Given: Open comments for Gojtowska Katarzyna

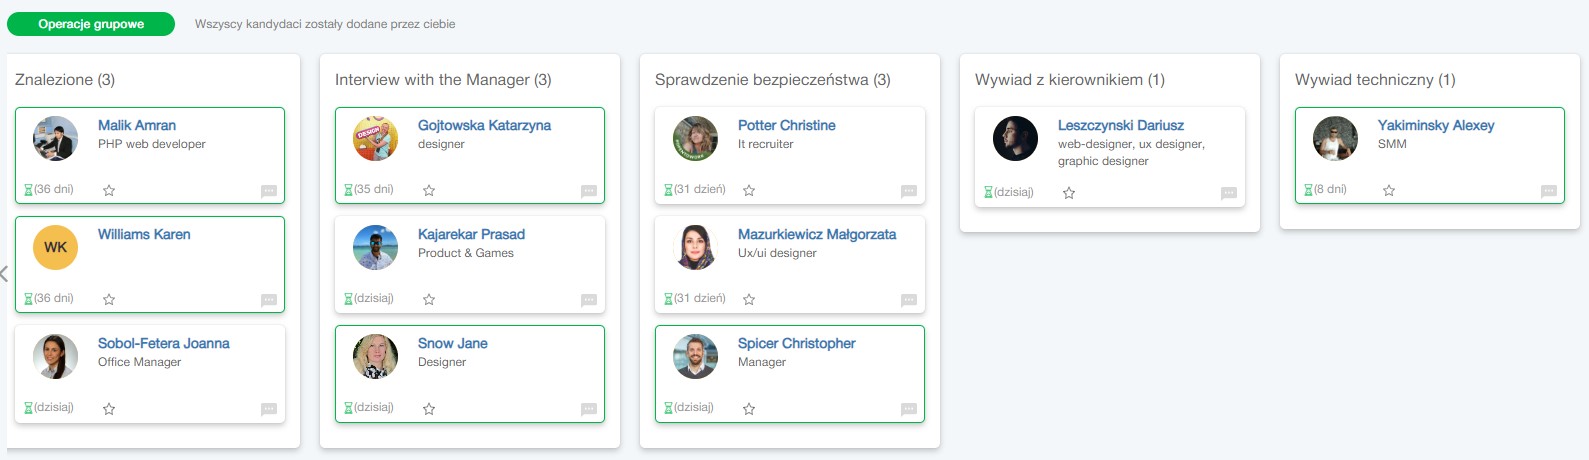Looking at the screenshot, I should [589, 191].
